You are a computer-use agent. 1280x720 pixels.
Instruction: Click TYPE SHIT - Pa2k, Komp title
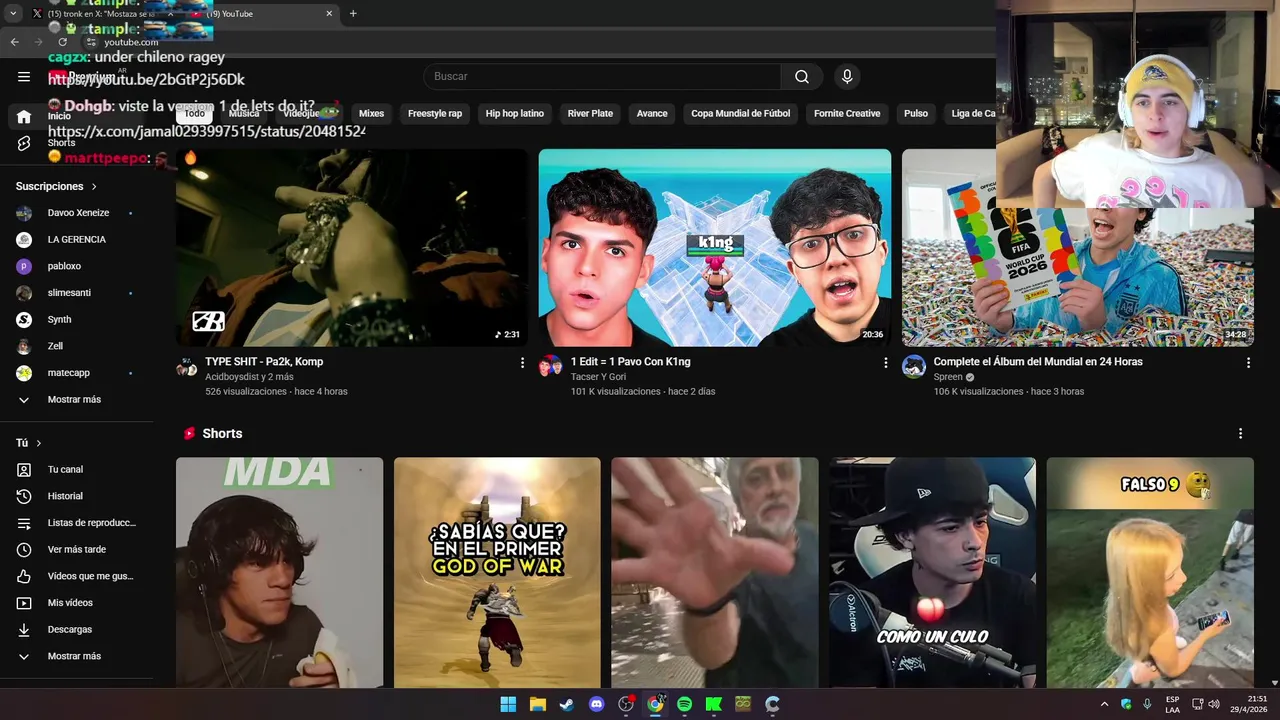pos(264,362)
